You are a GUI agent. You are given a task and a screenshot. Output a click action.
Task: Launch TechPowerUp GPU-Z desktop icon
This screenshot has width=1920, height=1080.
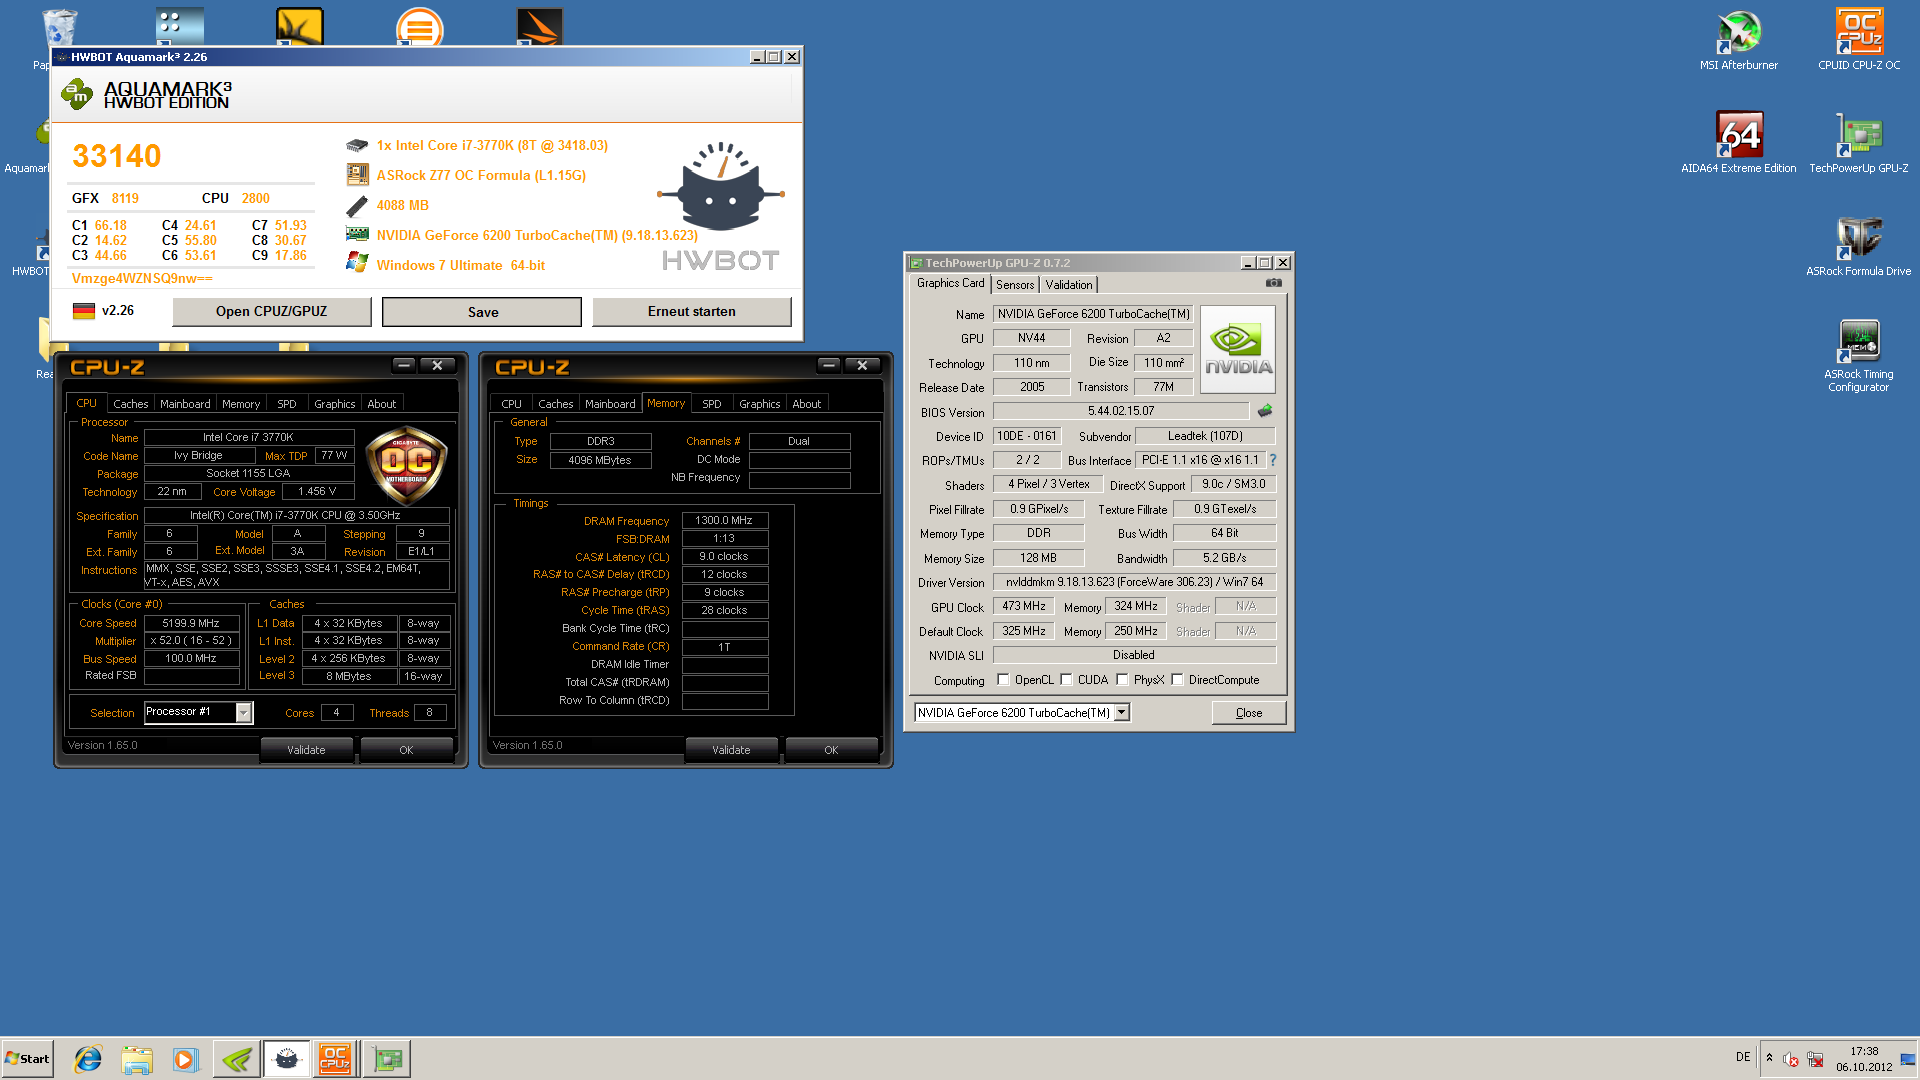(x=1859, y=143)
